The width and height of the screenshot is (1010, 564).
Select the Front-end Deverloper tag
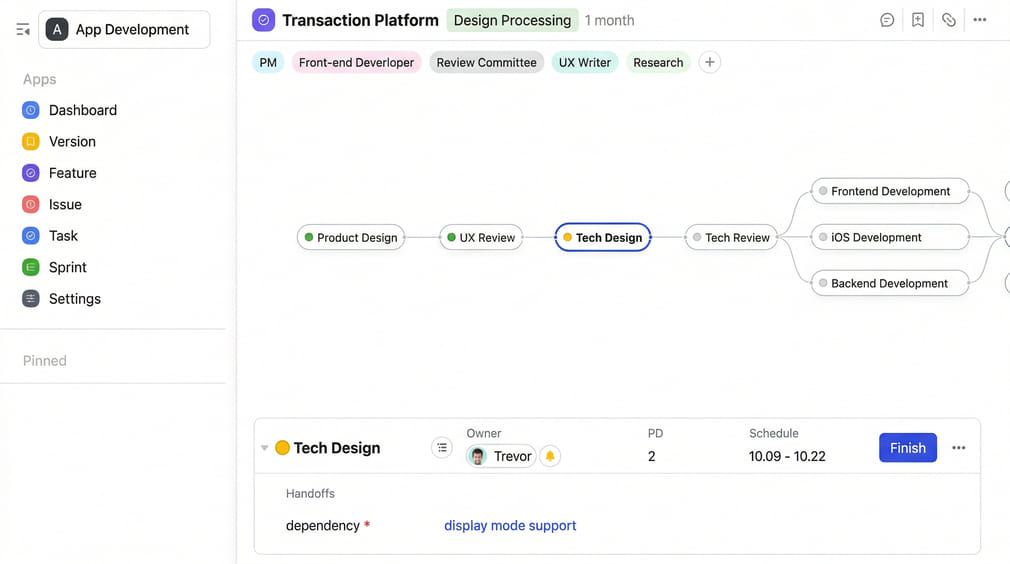356,62
